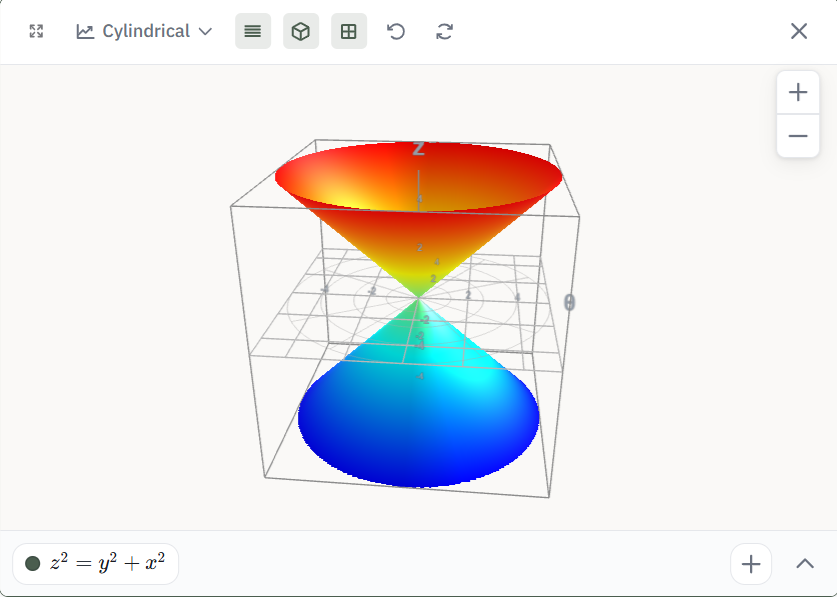Image resolution: width=837 pixels, height=597 pixels.
Task: Zoom in with the plus button
Action: click(798, 92)
